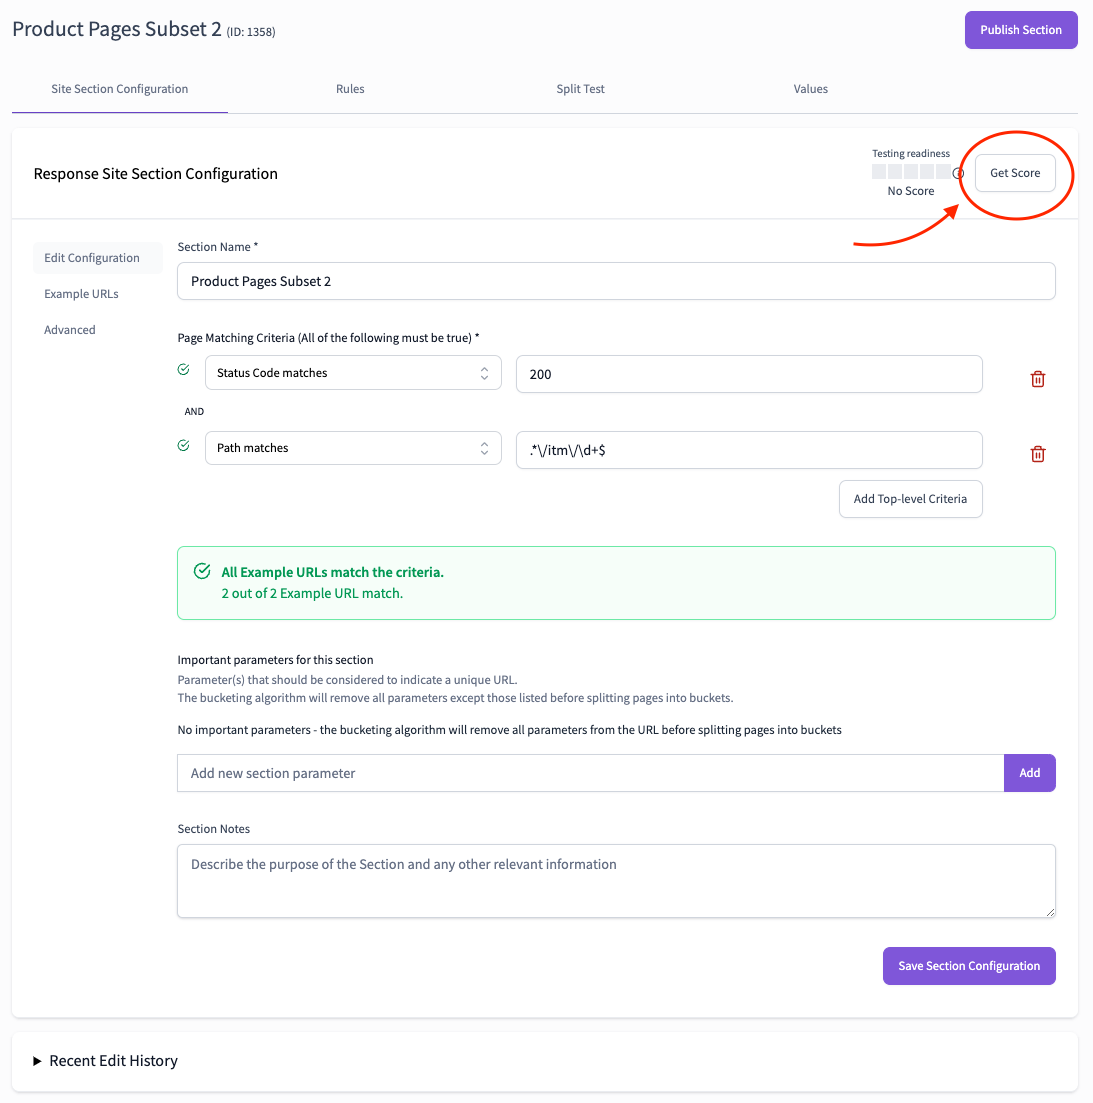Focus the Section Name input field
This screenshot has width=1093, height=1103.
coord(616,281)
